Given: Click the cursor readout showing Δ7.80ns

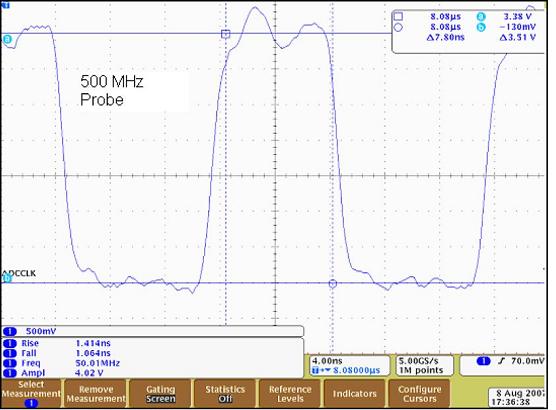Looking at the screenshot, I should pyautogui.click(x=445, y=37).
